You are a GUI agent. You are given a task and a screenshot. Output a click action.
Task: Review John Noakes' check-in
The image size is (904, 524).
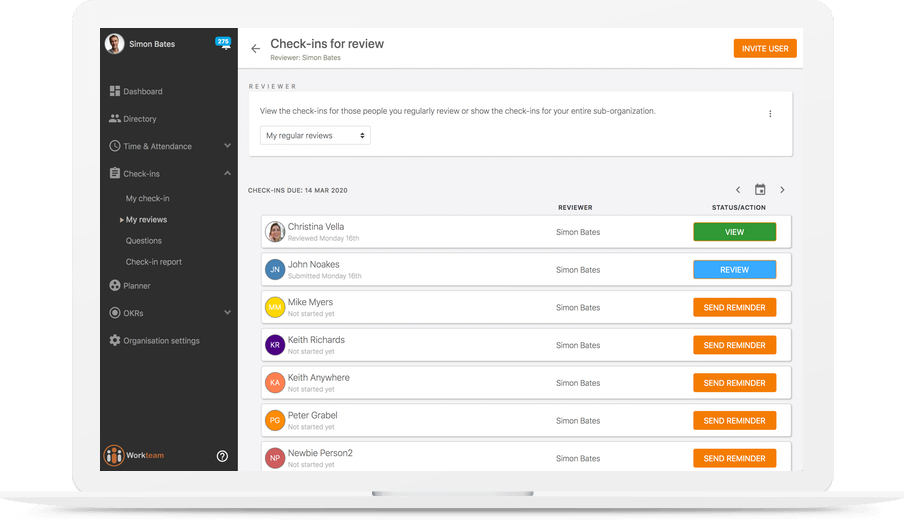click(x=734, y=269)
